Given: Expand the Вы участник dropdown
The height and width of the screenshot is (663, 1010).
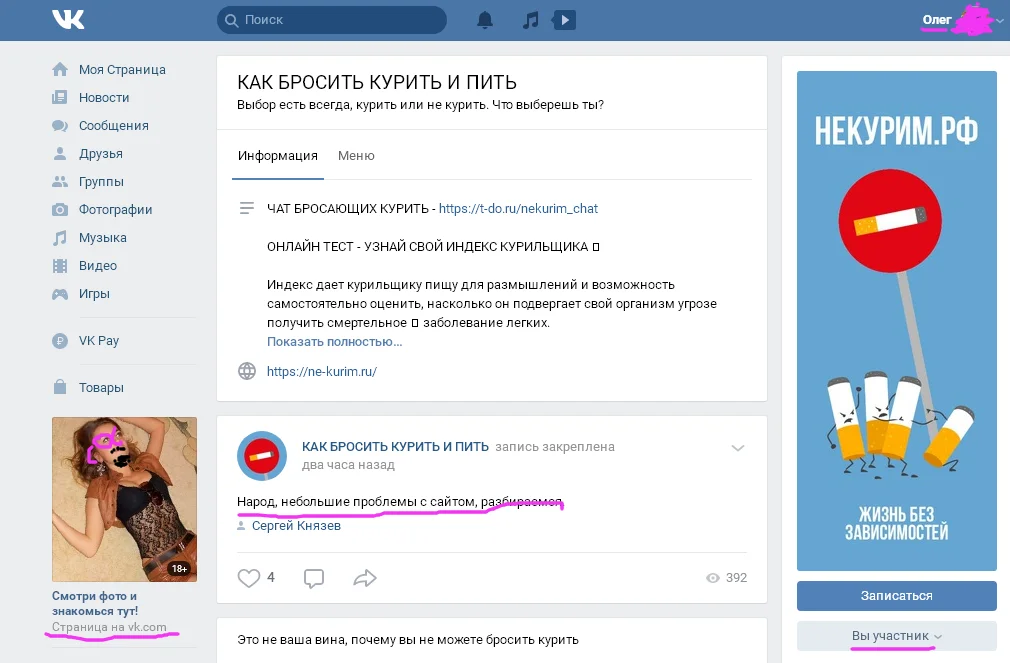Looking at the screenshot, I should coord(896,636).
